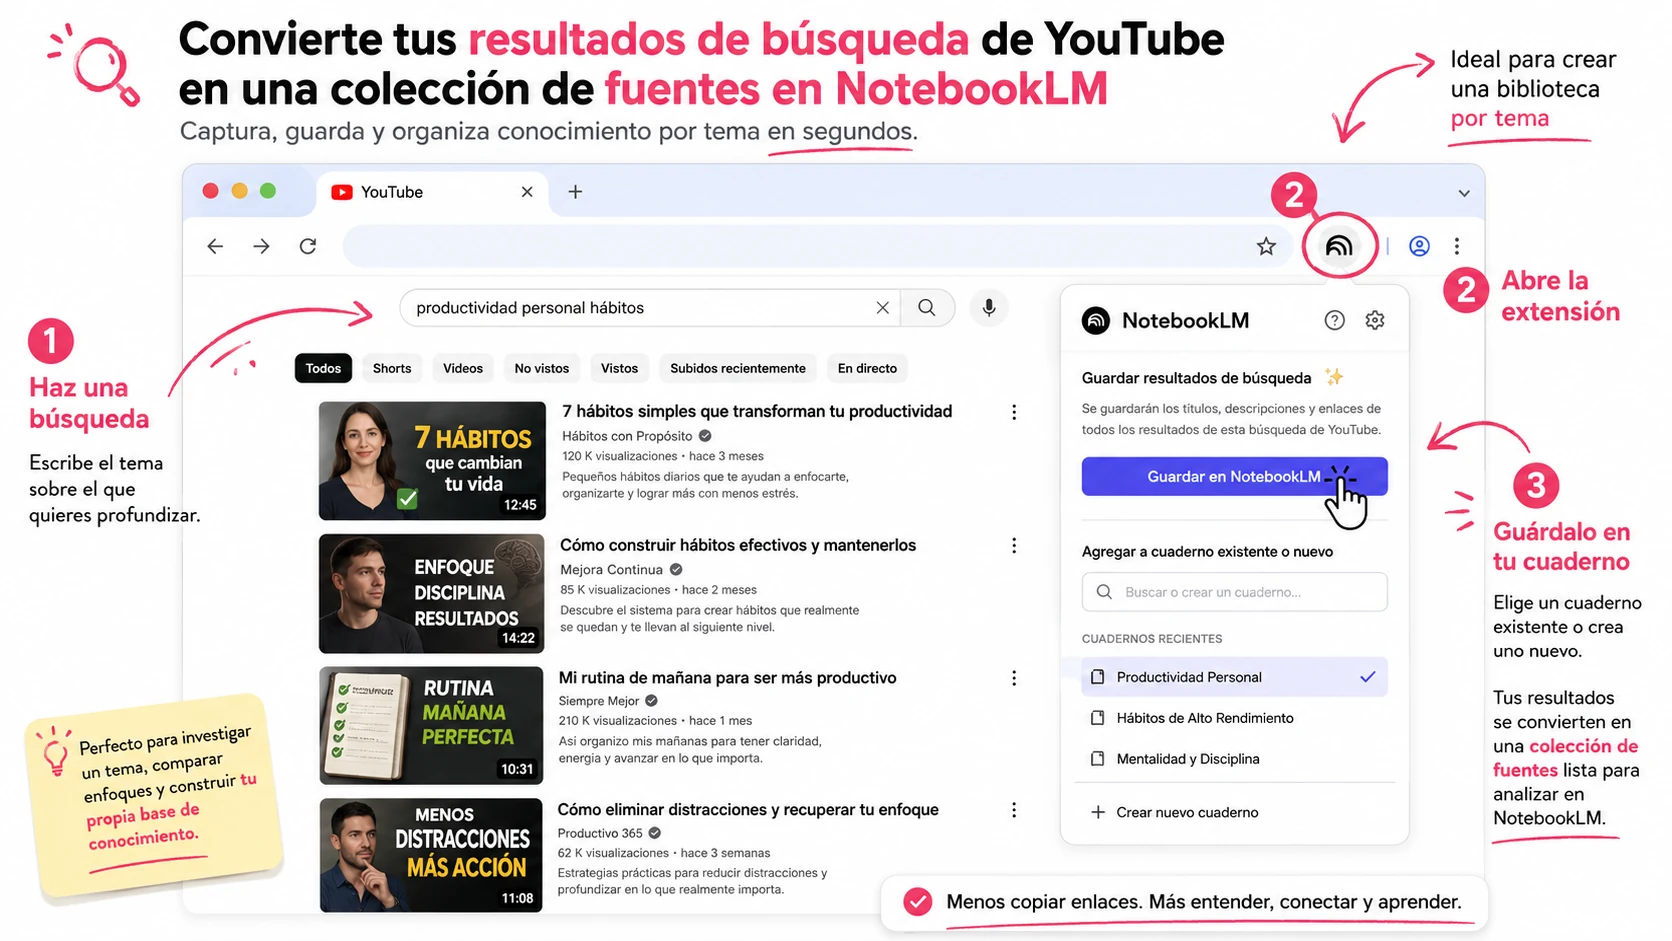Open the NotebookLM extension icon in toolbar
The height and width of the screenshot is (941, 1672).
[1338, 246]
